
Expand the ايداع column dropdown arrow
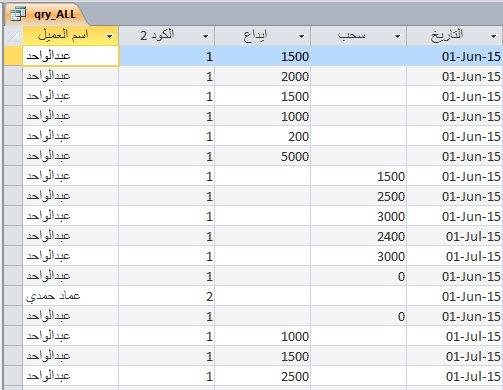[x=301, y=36]
